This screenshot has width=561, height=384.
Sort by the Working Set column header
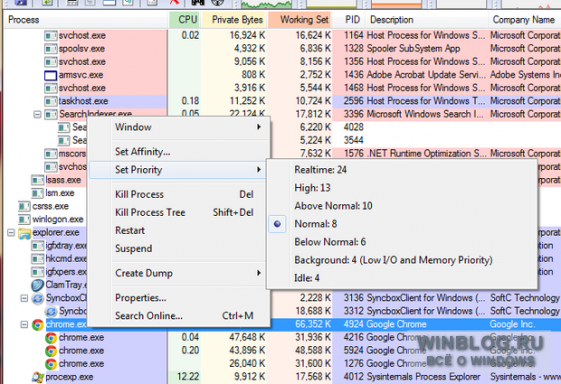pyautogui.click(x=300, y=20)
